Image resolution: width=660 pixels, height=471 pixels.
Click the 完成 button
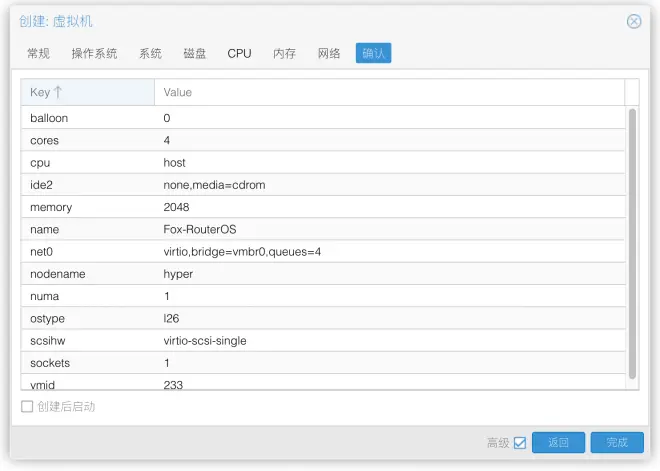tap(617, 442)
